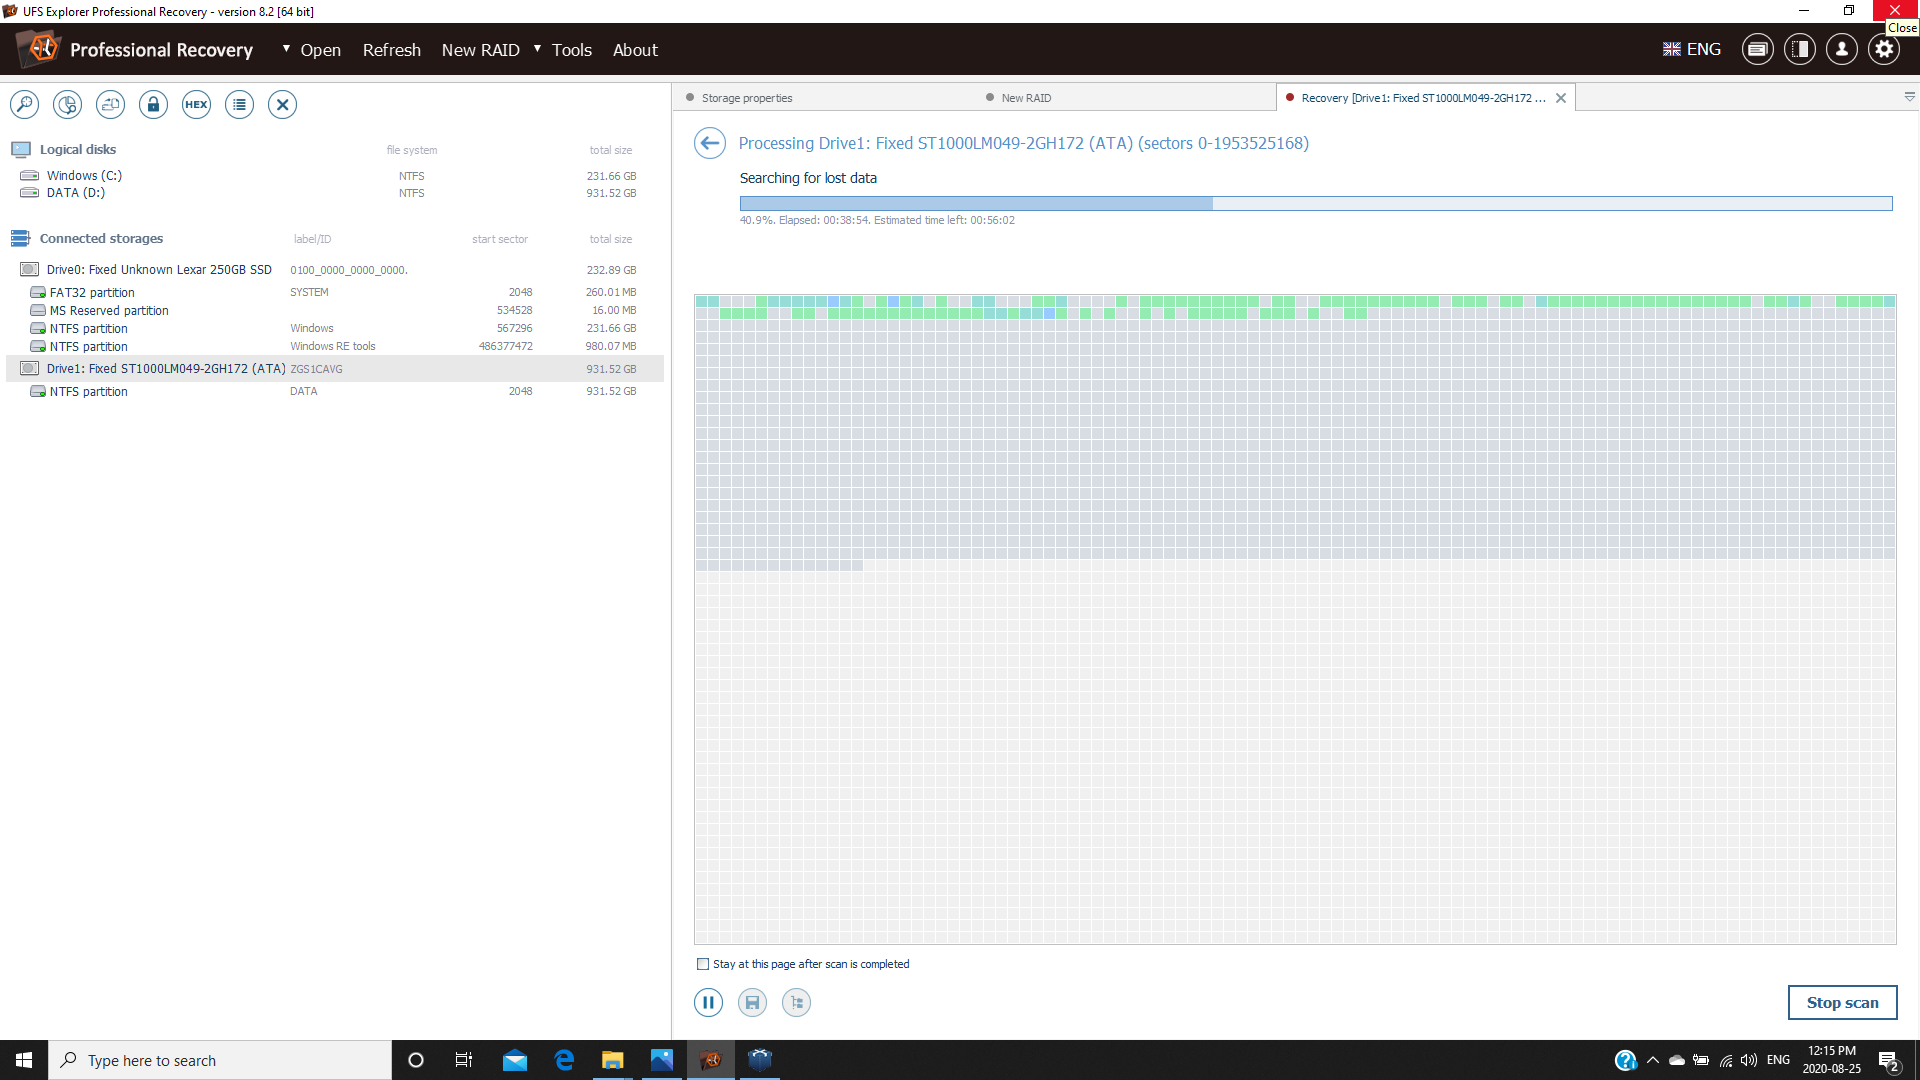Expand the Tools menu dropdown arrow
This screenshot has height=1080, width=1920.
[x=537, y=48]
